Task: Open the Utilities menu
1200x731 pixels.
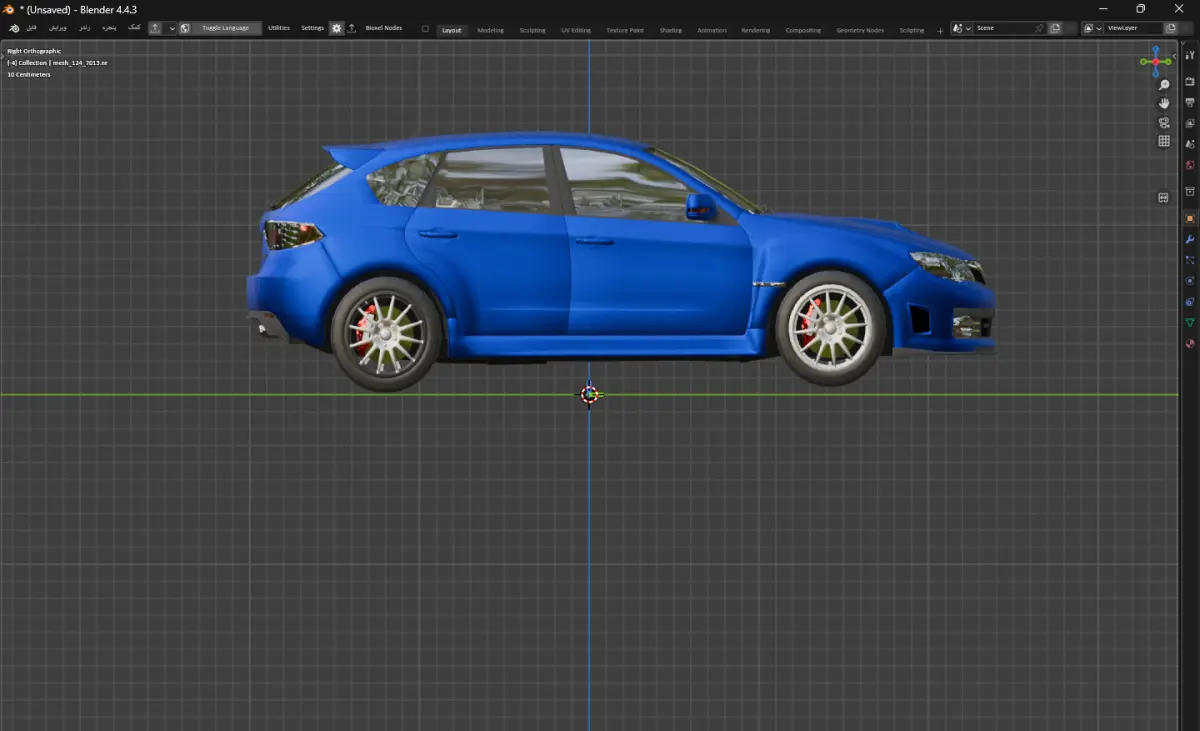Action: tap(279, 28)
